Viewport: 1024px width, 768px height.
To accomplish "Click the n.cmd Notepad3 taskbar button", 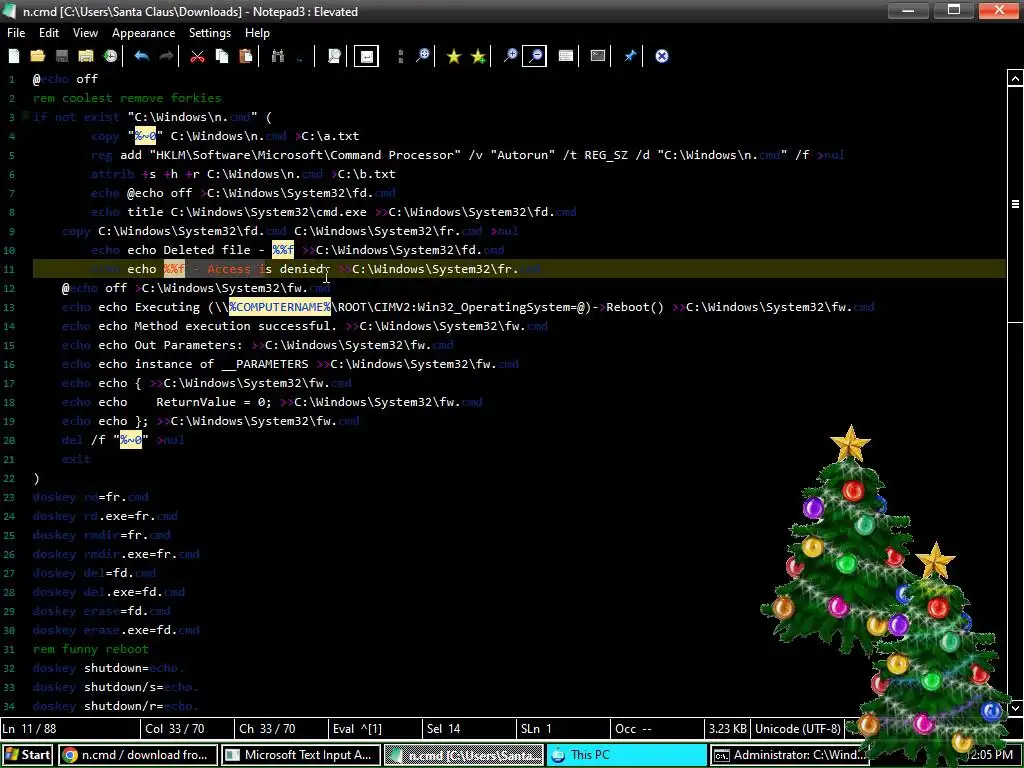I will click(464, 755).
